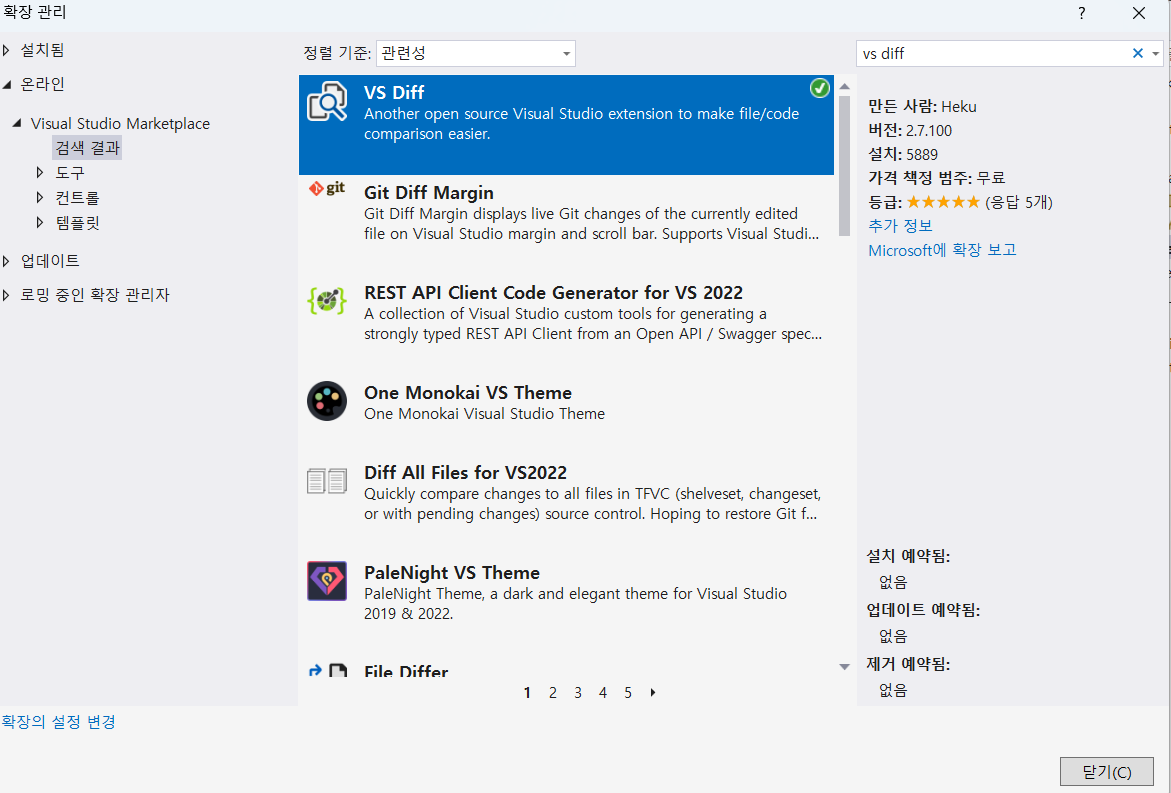1171x793 pixels.
Task: Click the 설치 예약됨 label
Action: (x=908, y=556)
